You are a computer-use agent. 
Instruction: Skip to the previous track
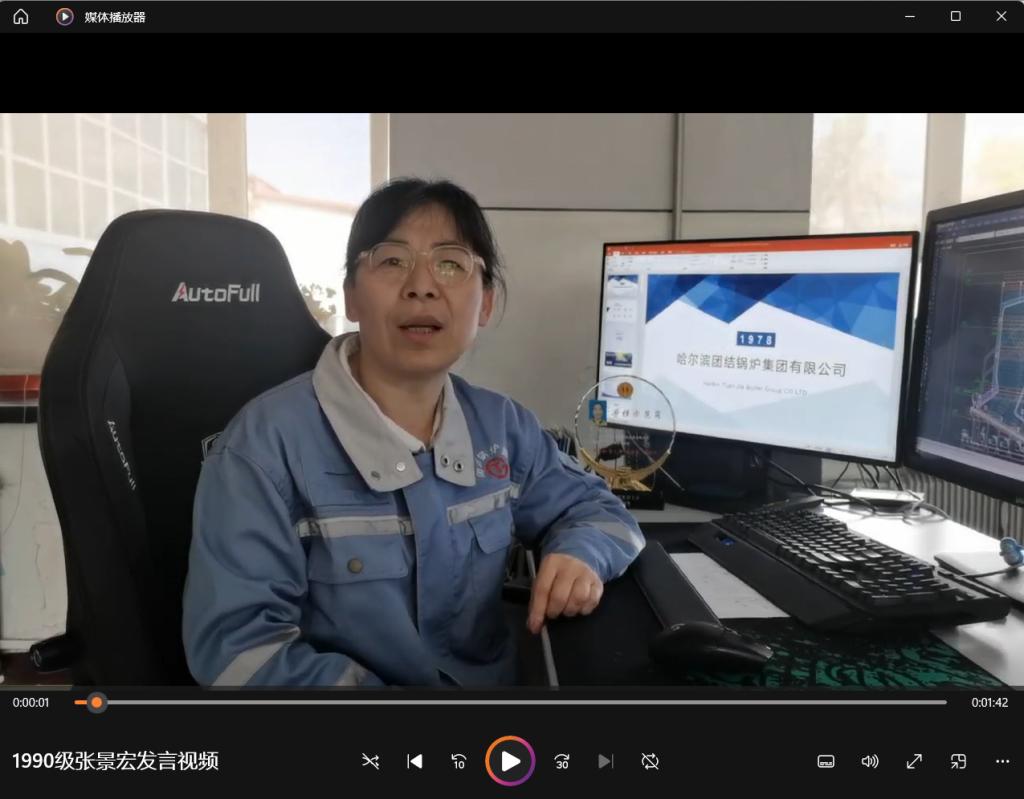point(414,761)
